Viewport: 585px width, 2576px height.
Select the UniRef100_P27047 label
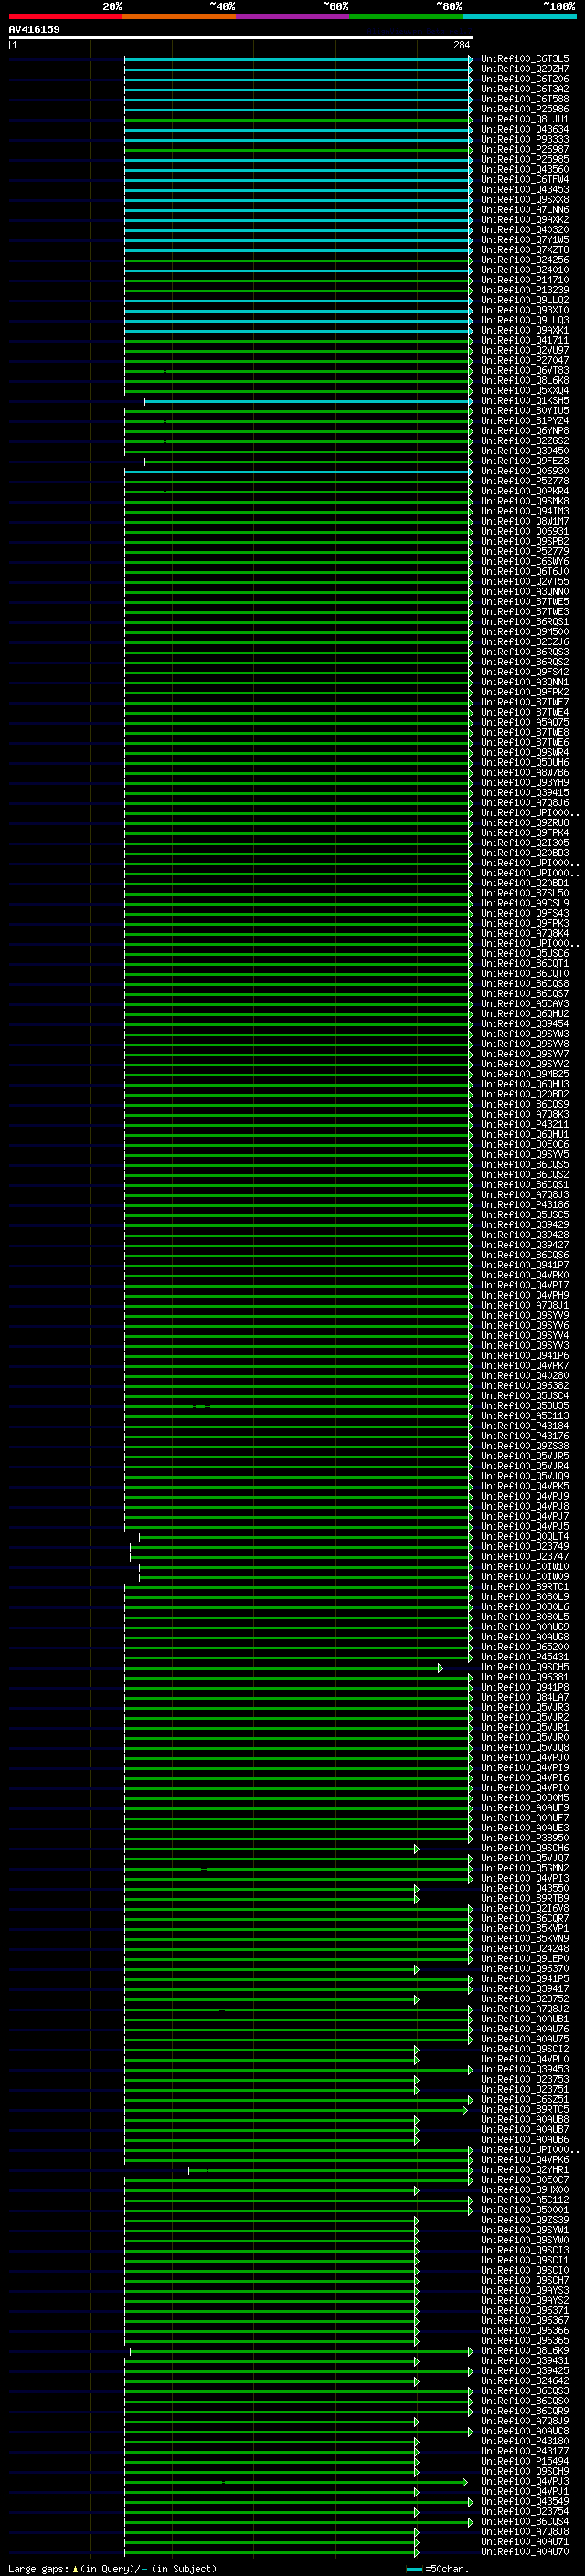525,360
